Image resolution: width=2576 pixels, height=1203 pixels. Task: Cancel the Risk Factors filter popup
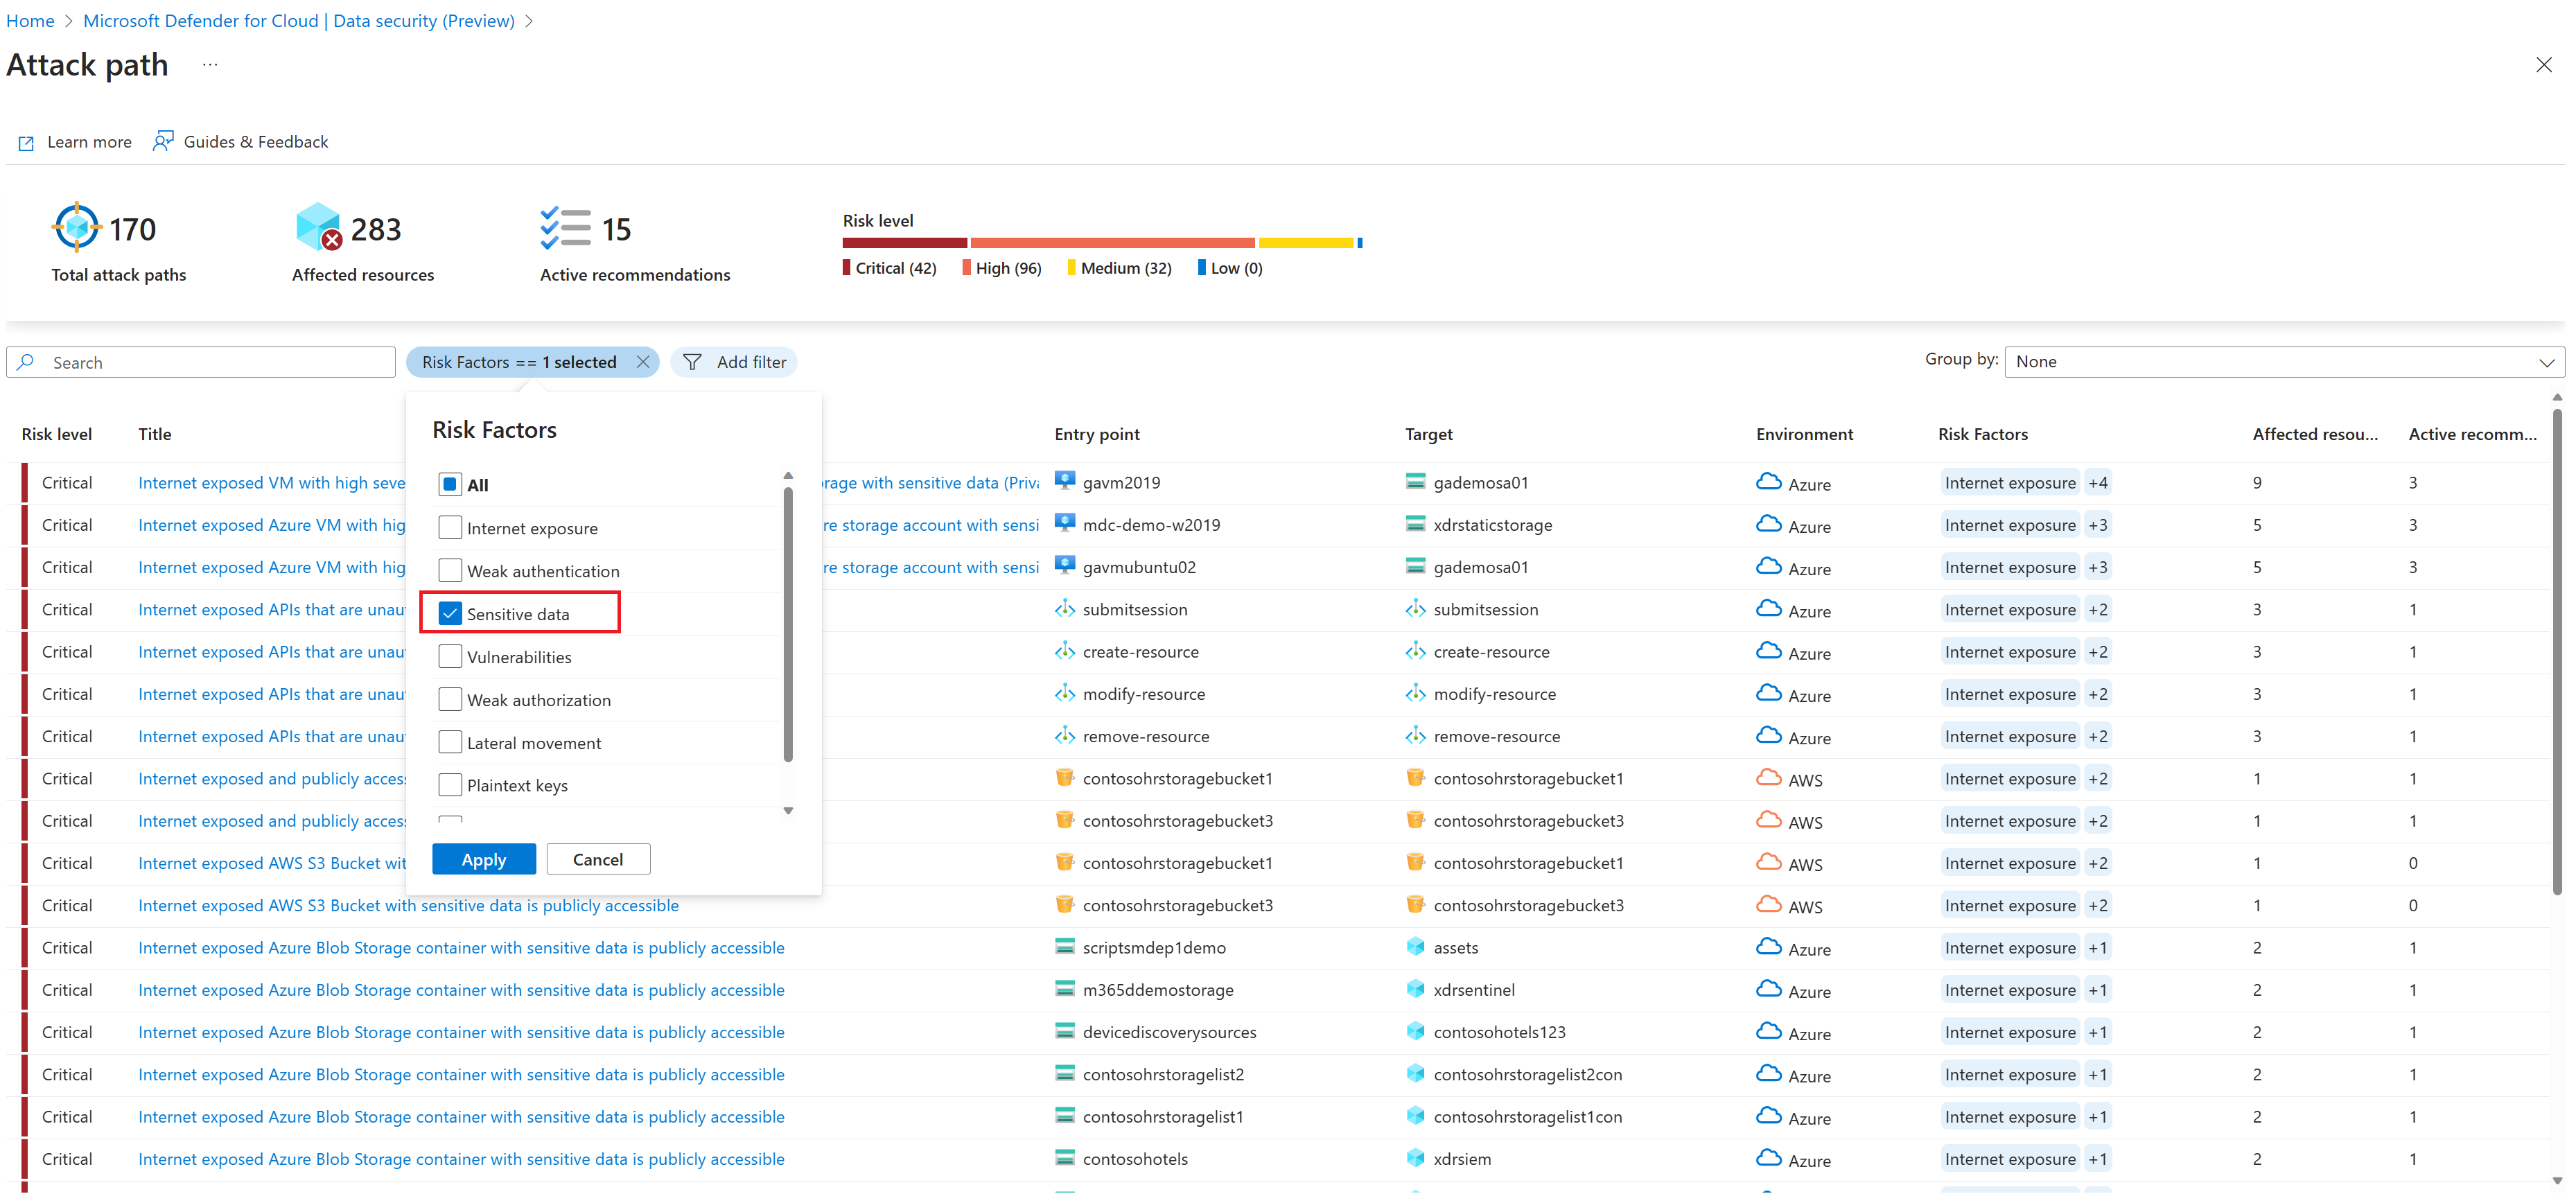coord(598,860)
